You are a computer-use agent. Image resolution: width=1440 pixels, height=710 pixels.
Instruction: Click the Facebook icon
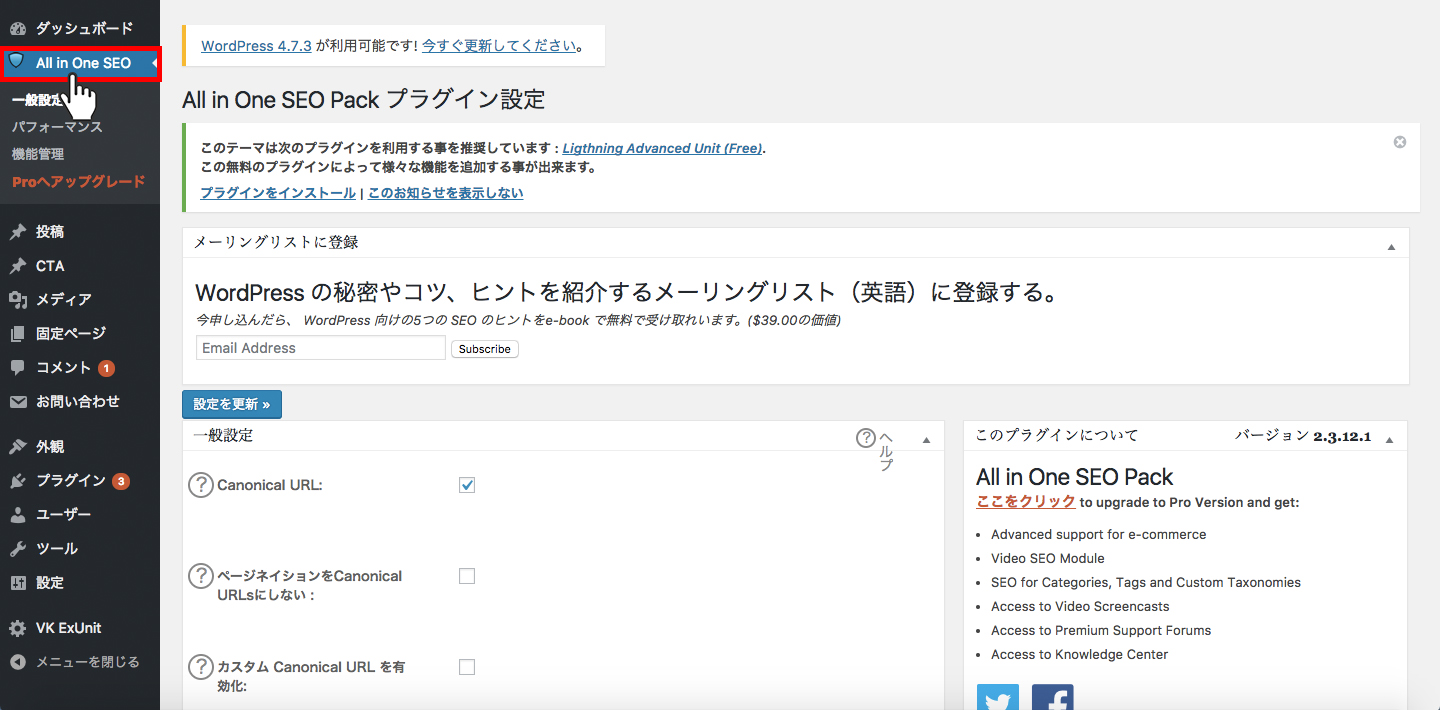coord(1052,697)
